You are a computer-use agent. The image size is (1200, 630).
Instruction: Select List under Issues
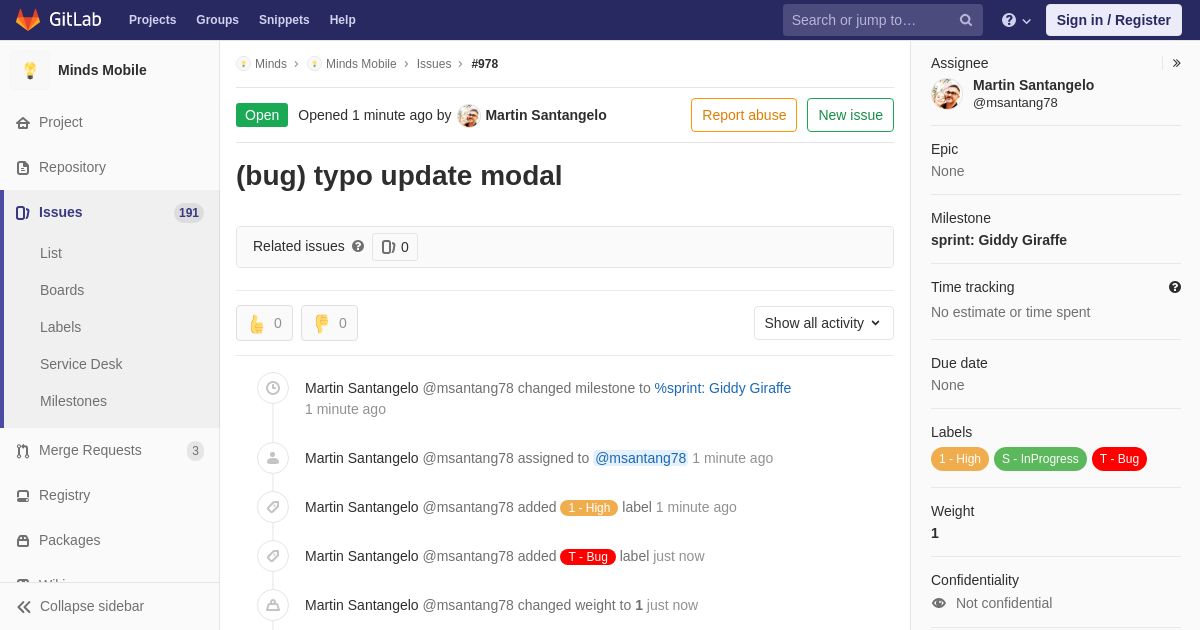point(51,253)
